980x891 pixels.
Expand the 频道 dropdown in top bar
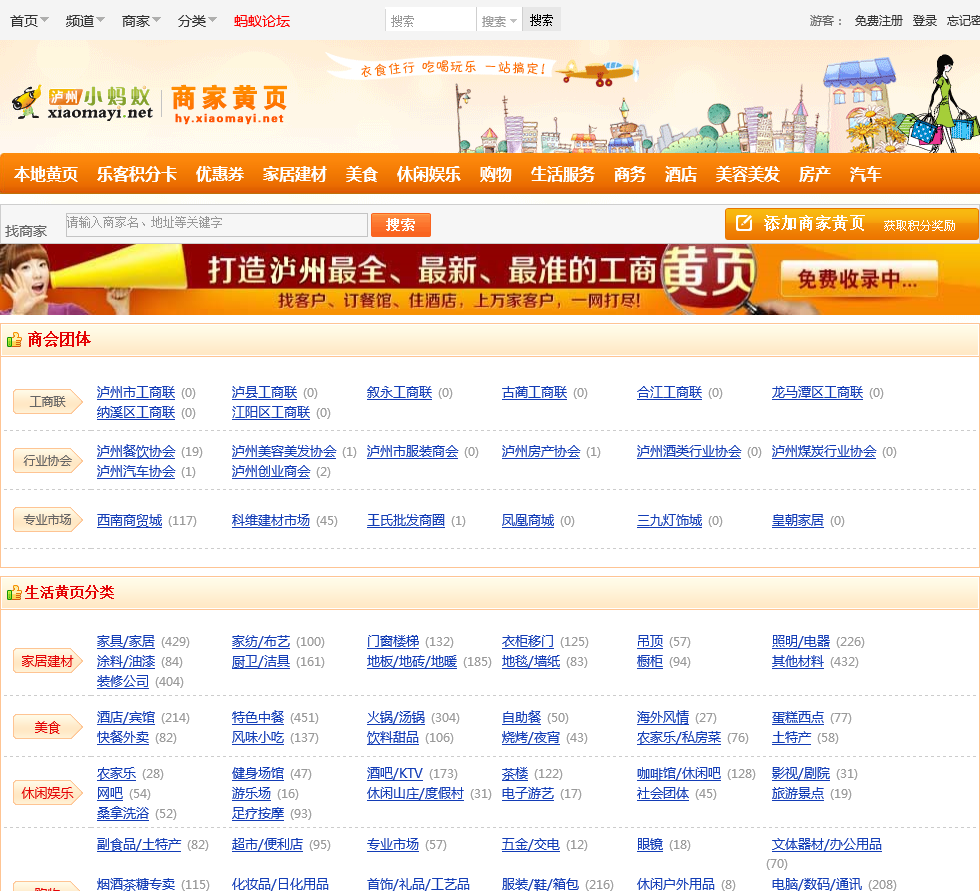85,21
